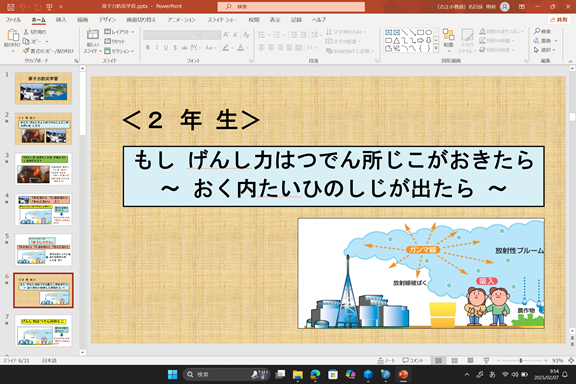
Task: Toggle Bold formatting
Action: click(148, 48)
